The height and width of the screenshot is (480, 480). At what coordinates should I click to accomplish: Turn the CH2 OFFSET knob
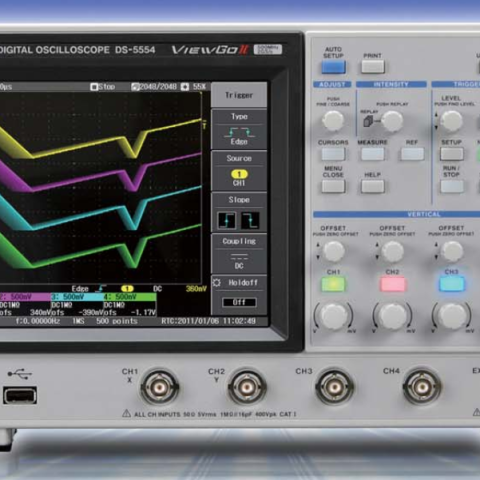(x=393, y=251)
